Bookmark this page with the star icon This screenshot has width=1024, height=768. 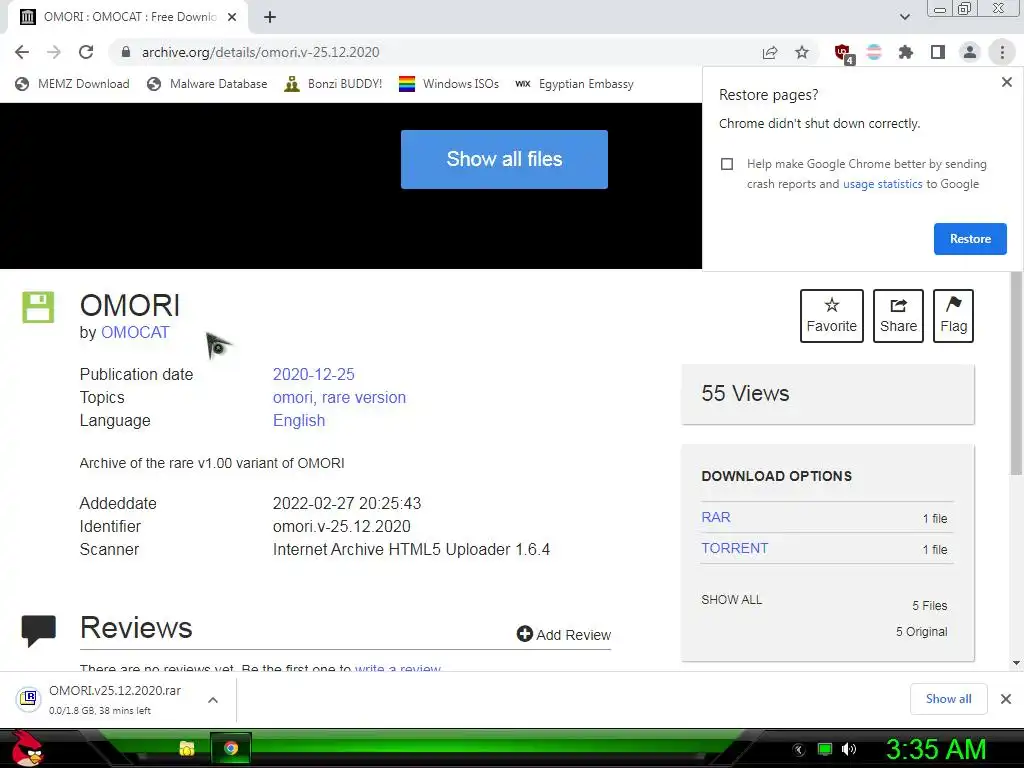click(802, 52)
